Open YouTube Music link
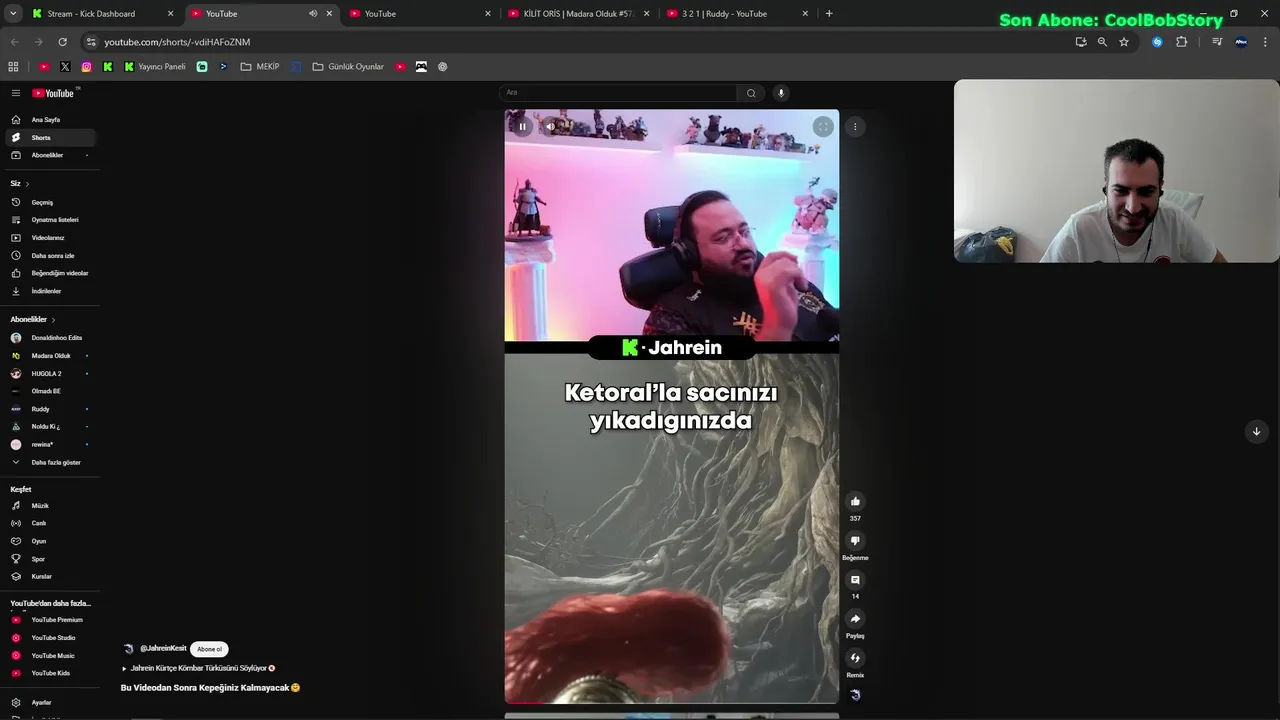Viewport: 1280px width, 720px height. click(x=50, y=656)
